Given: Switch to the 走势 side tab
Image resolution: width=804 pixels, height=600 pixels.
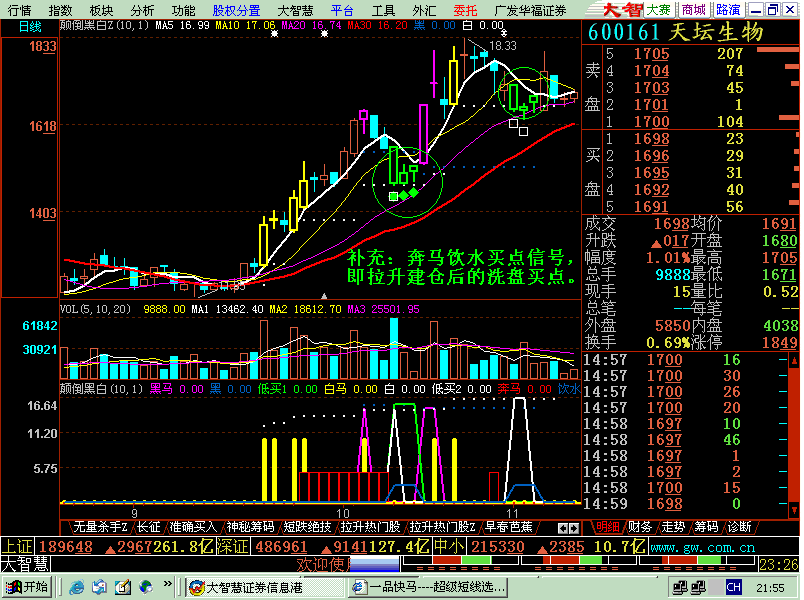Looking at the screenshot, I should 673,527.
